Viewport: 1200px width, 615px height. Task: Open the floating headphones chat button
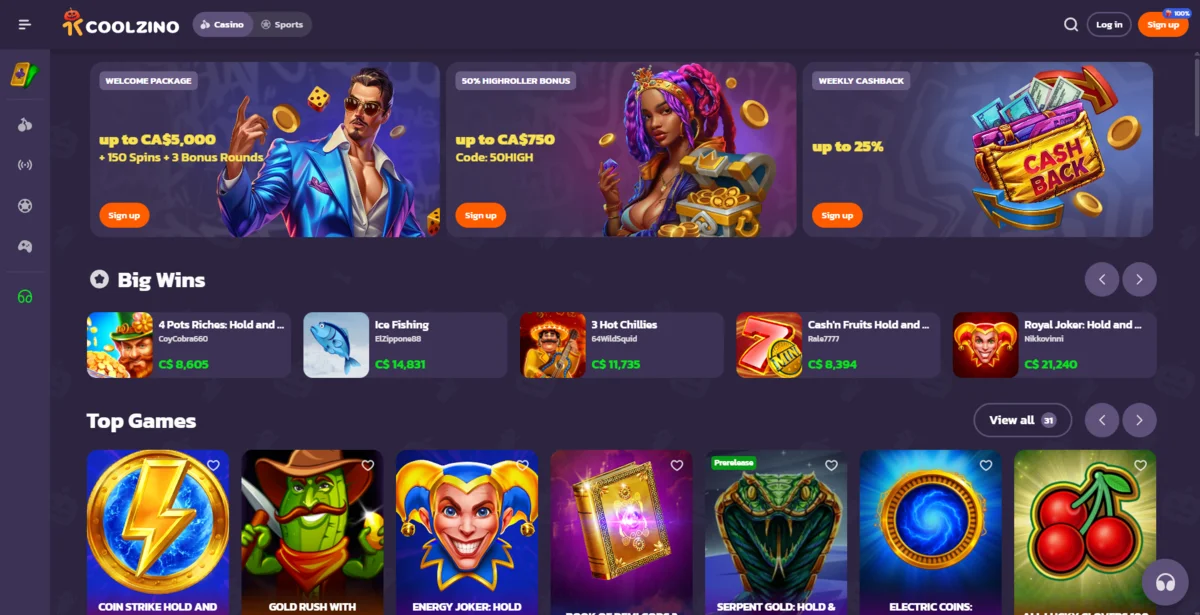point(1164,583)
